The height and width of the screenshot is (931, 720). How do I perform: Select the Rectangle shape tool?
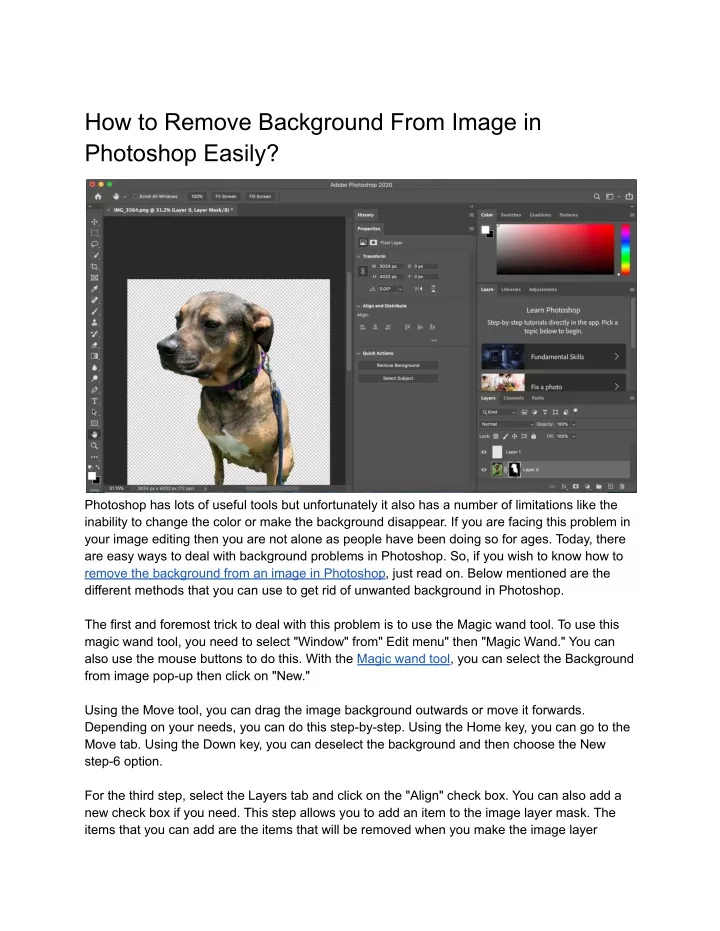point(94,423)
